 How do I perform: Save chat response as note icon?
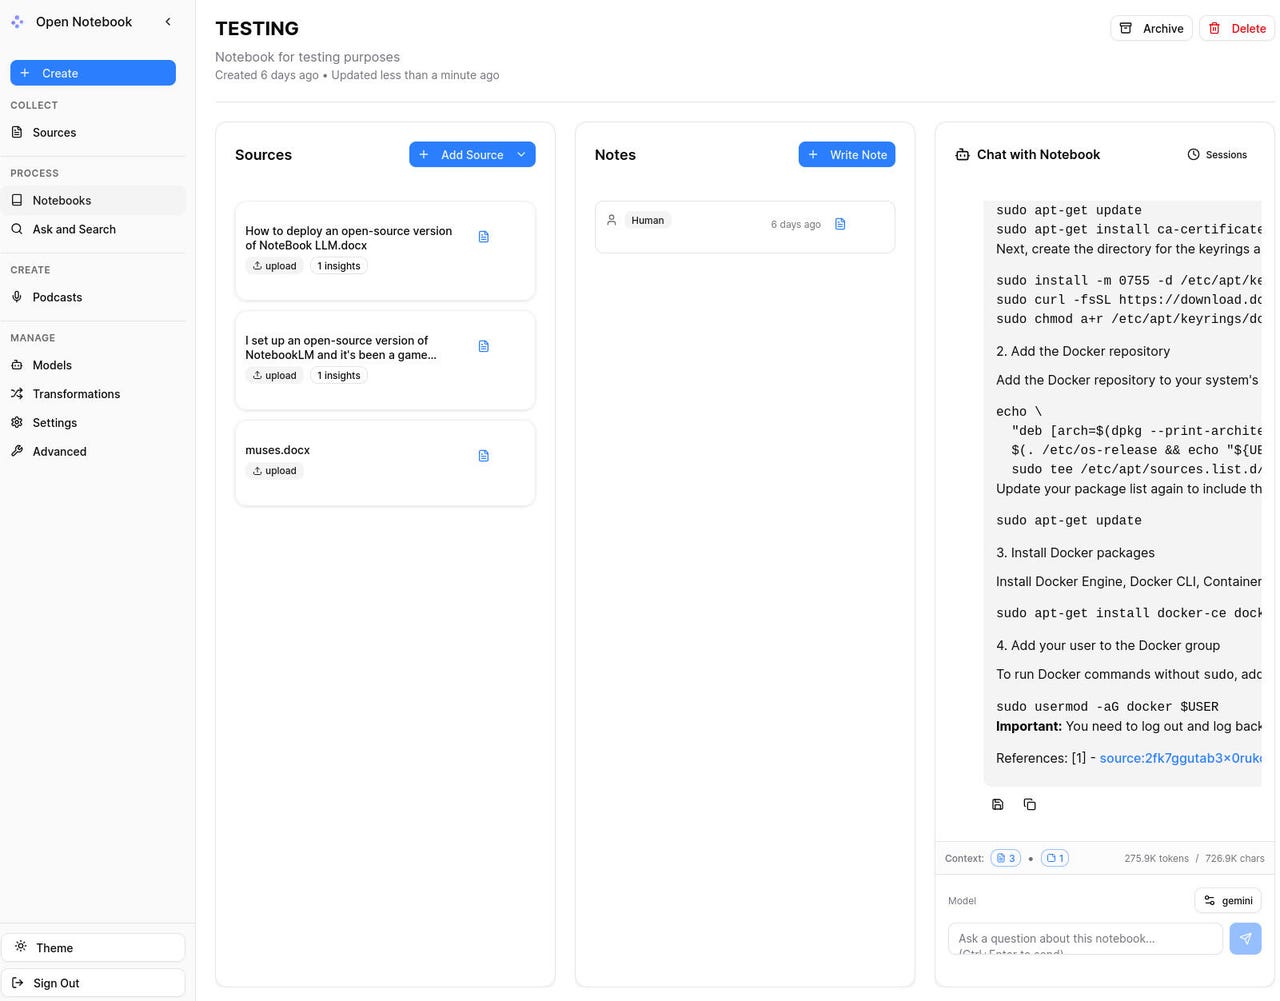tap(997, 804)
